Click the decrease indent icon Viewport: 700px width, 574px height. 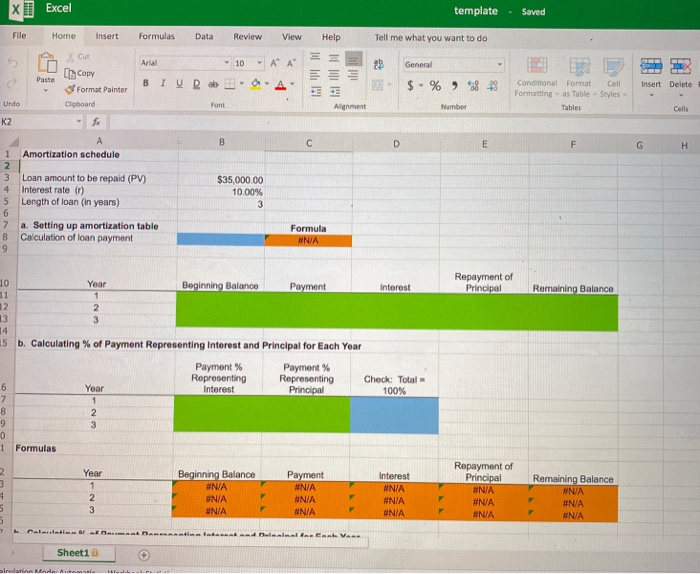[316, 92]
